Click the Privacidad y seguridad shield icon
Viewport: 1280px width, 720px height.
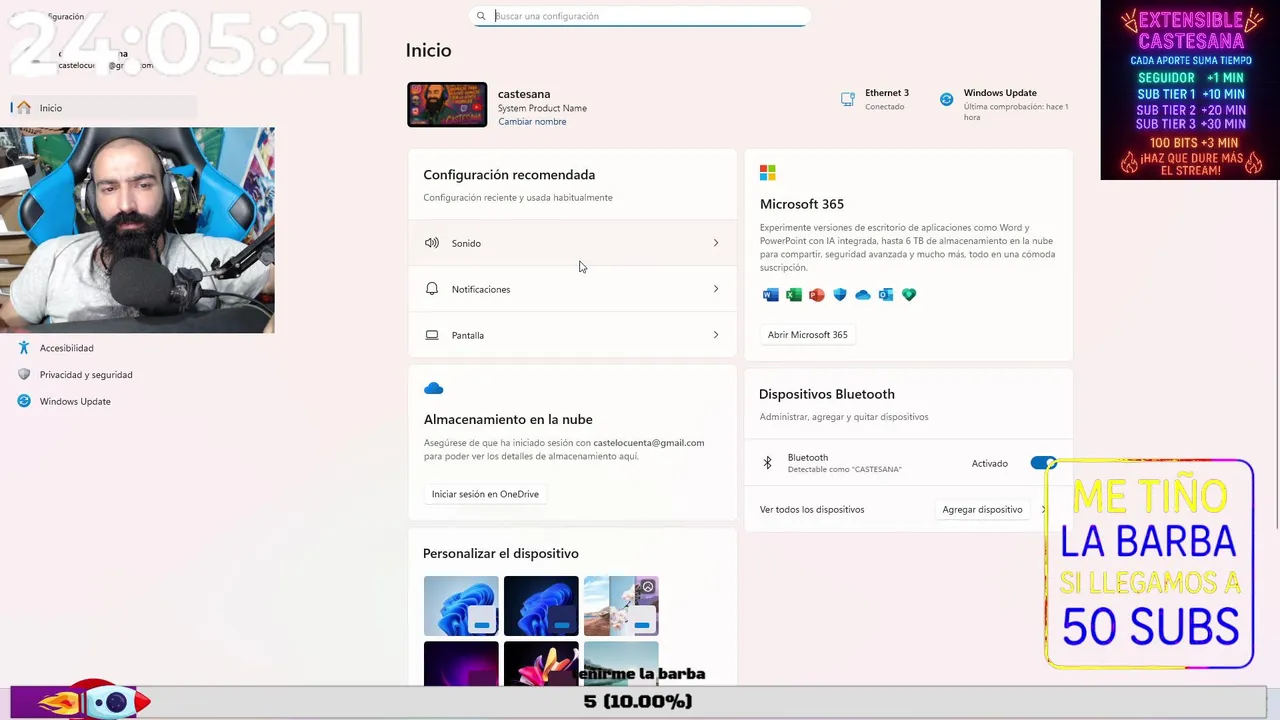24,375
